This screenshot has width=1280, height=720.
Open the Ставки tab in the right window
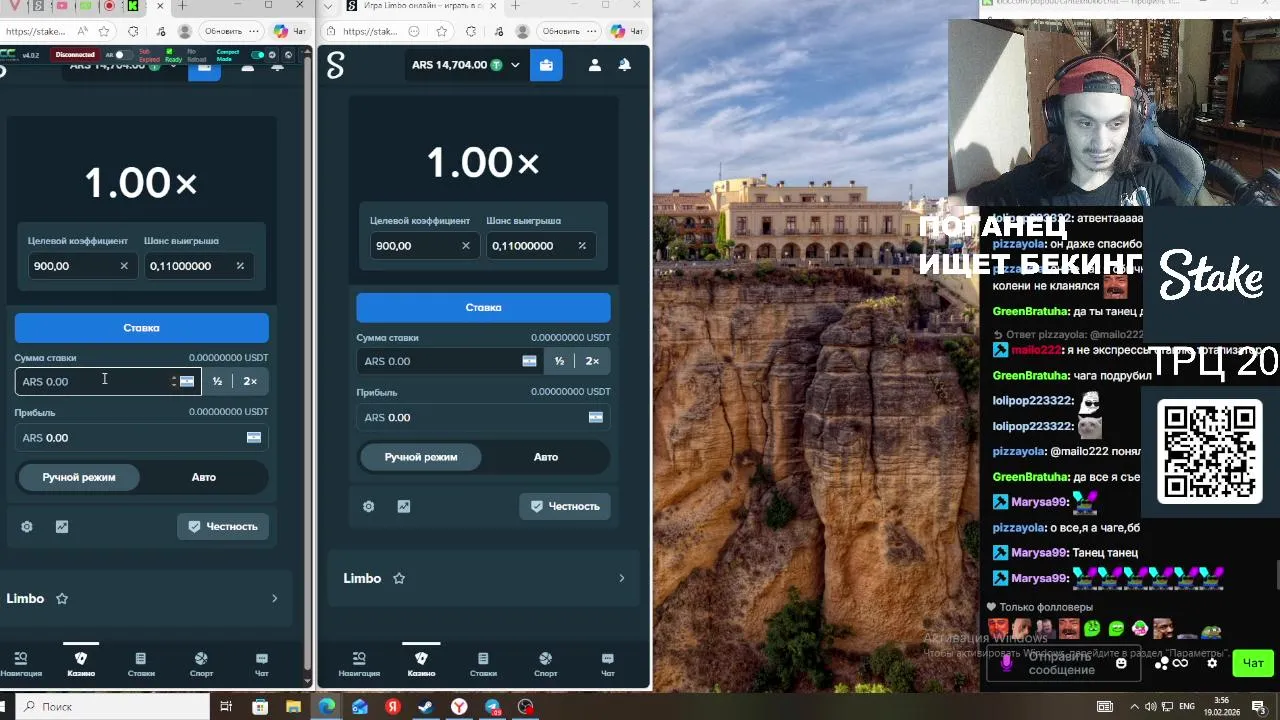pos(483,664)
